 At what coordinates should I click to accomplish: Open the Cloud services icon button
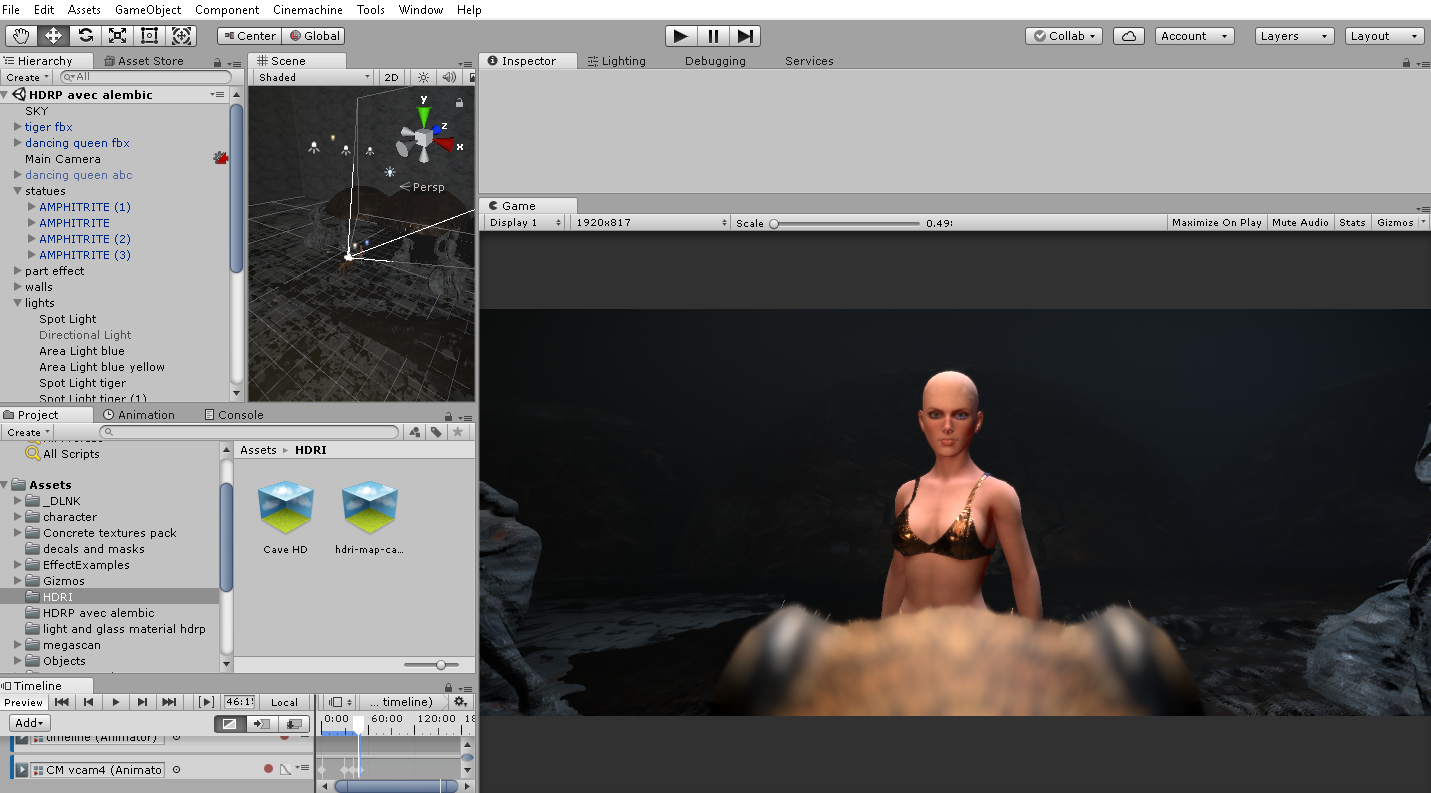point(1128,36)
